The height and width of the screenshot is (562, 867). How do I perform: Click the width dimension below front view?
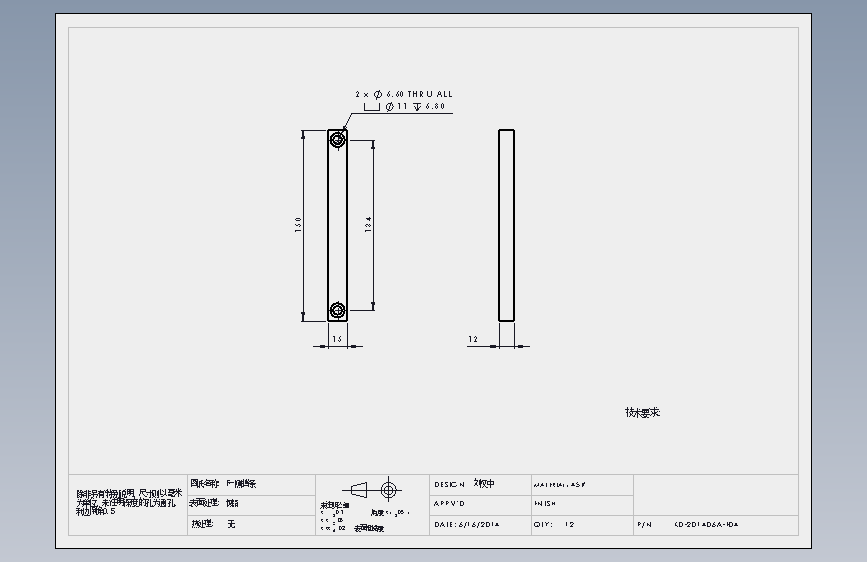[337, 339]
